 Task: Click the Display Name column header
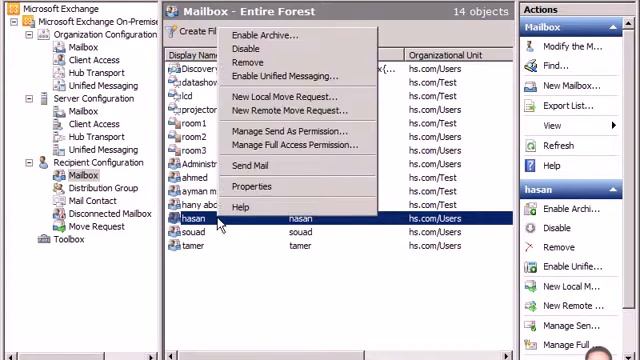(192, 55)
